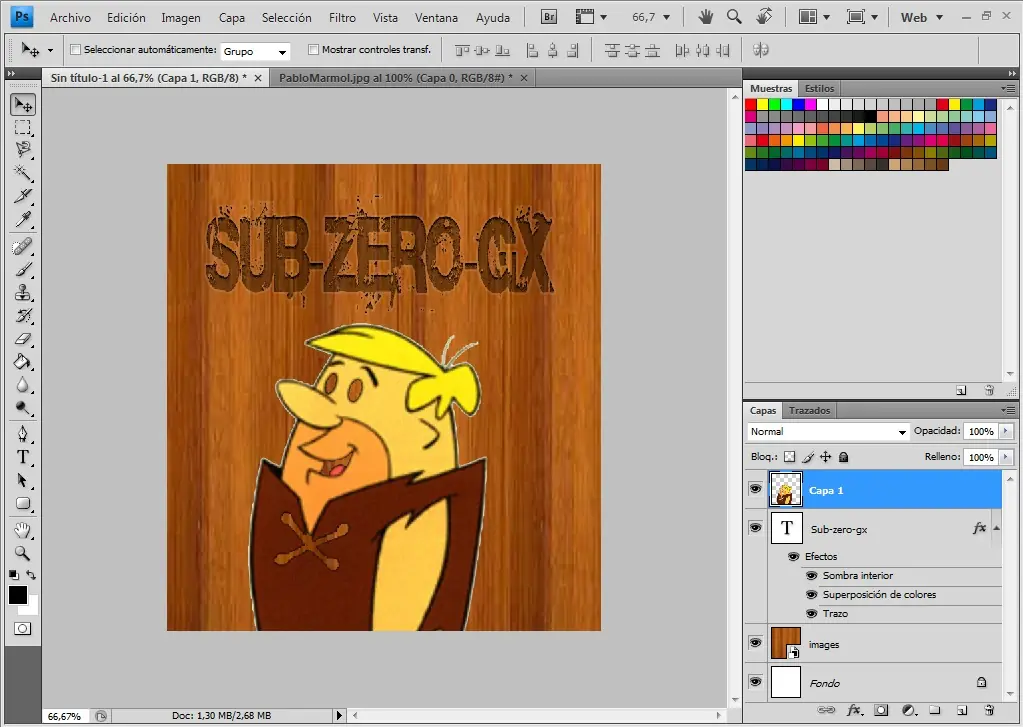
Task: Launch Adobe Bridge
Action: click(x=549, y=17)
